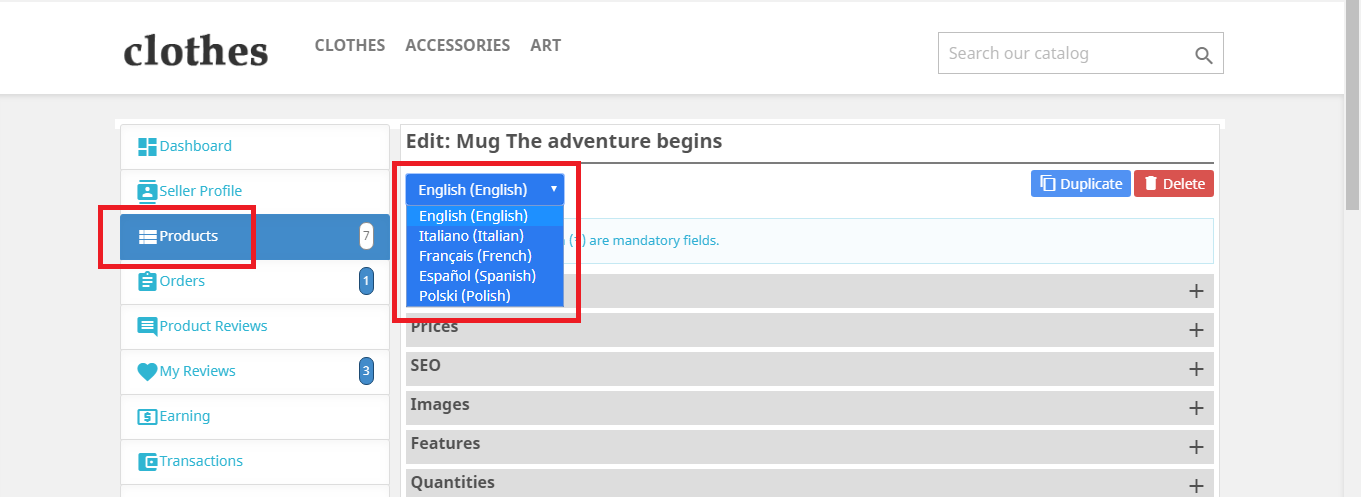
Task: Expand the Features section
Action: pos(1195,447)
